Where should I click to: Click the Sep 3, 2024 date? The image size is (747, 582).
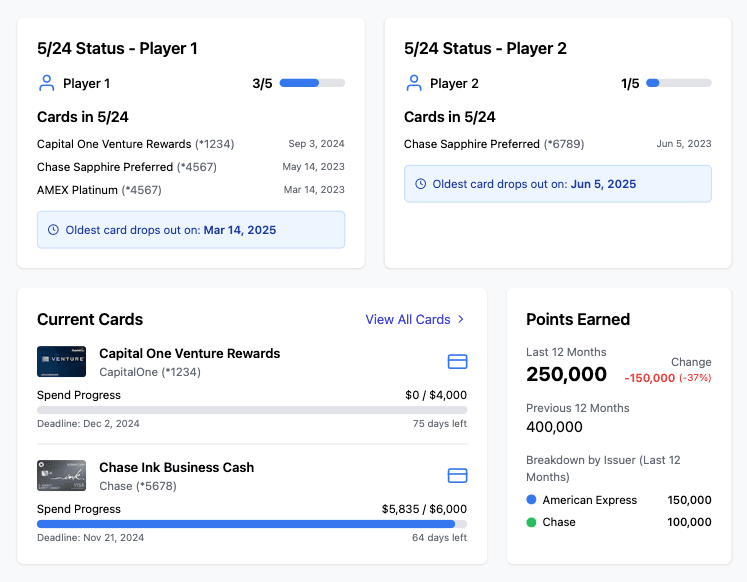coord(316,143)
